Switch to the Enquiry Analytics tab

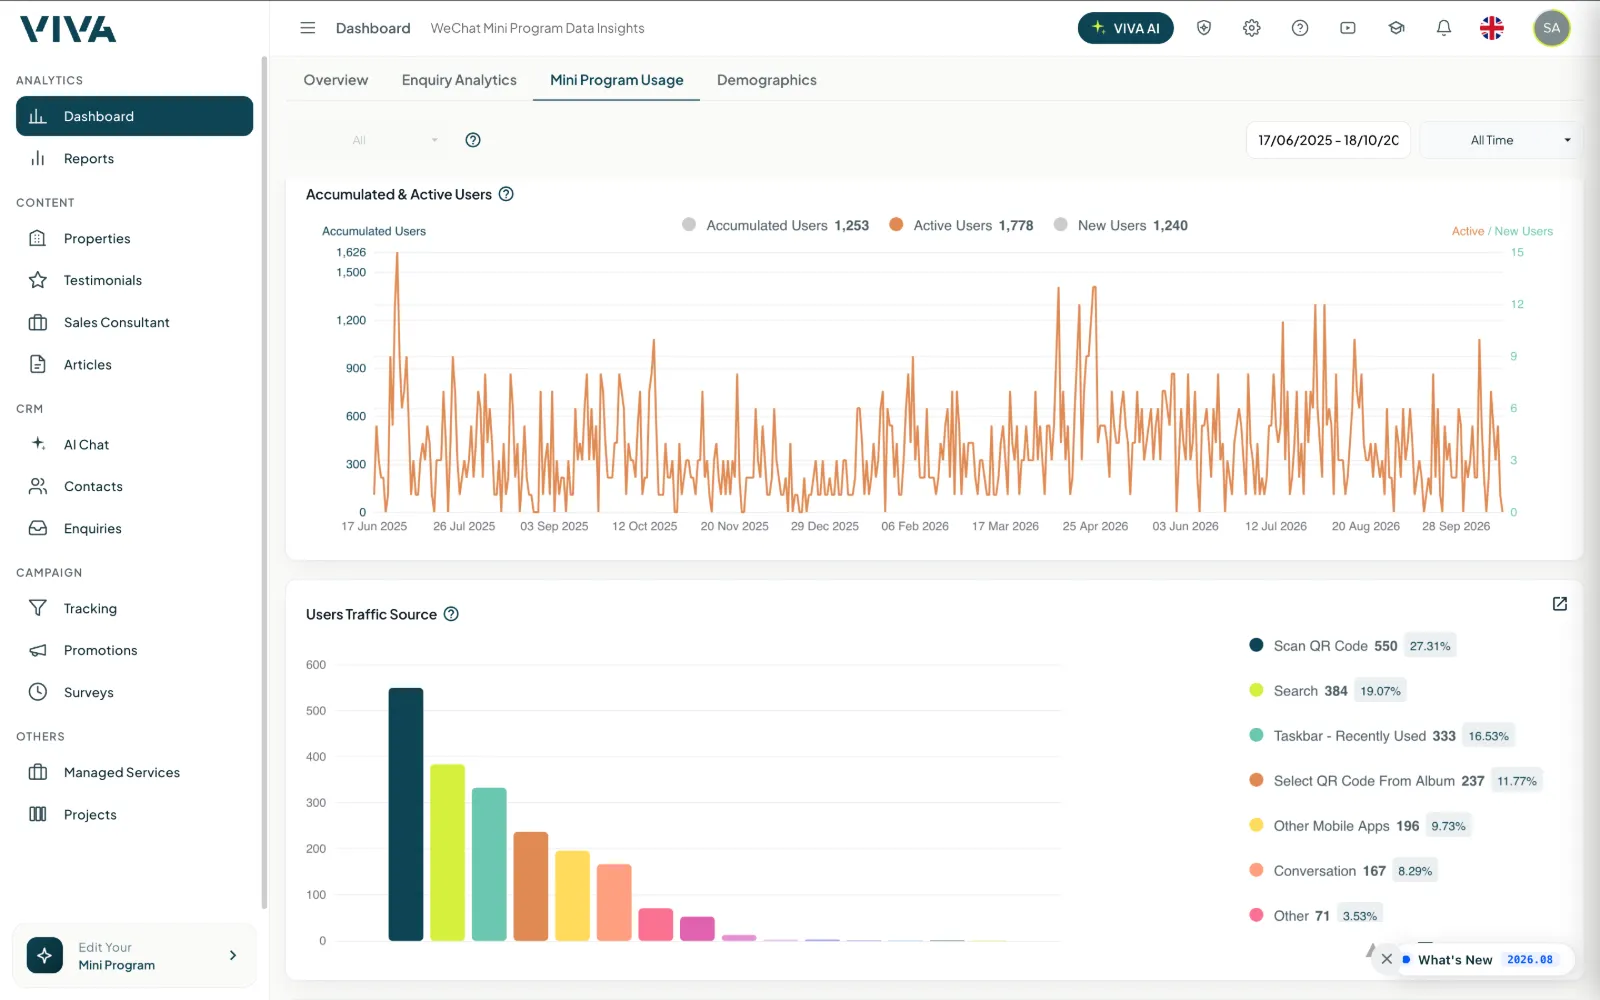coord(459,80)
